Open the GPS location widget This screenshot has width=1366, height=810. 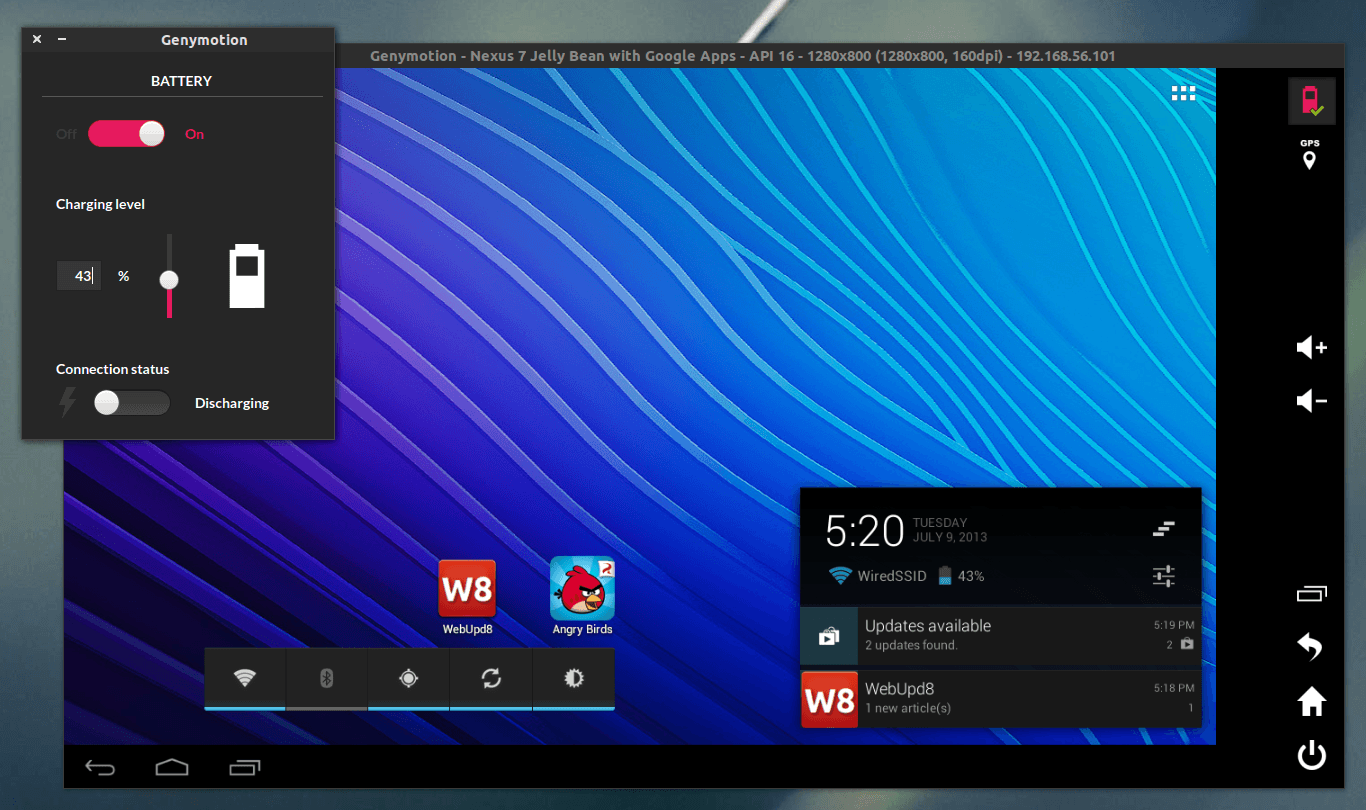pyautogui.click(x=1309, y=155)
